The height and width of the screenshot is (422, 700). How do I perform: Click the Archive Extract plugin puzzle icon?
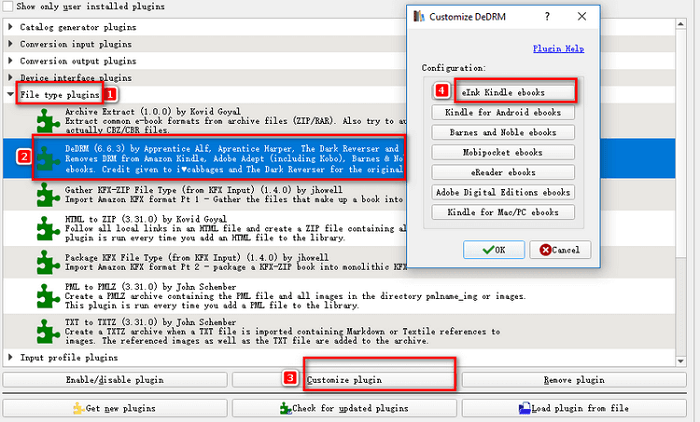click(x=48, y=121)
